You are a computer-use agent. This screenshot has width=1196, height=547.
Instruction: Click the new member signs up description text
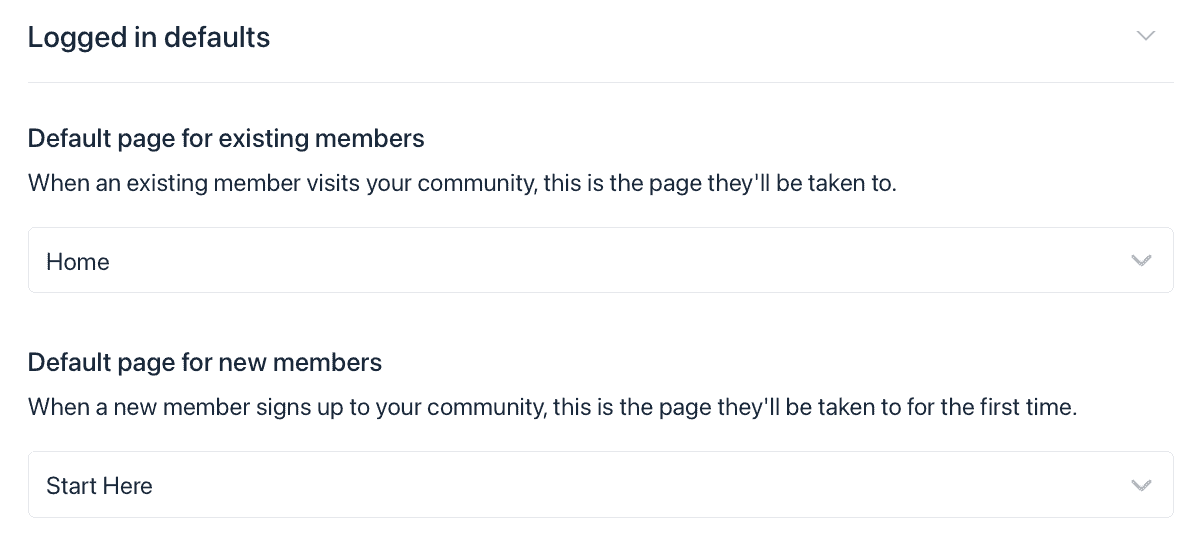[552, 408]
